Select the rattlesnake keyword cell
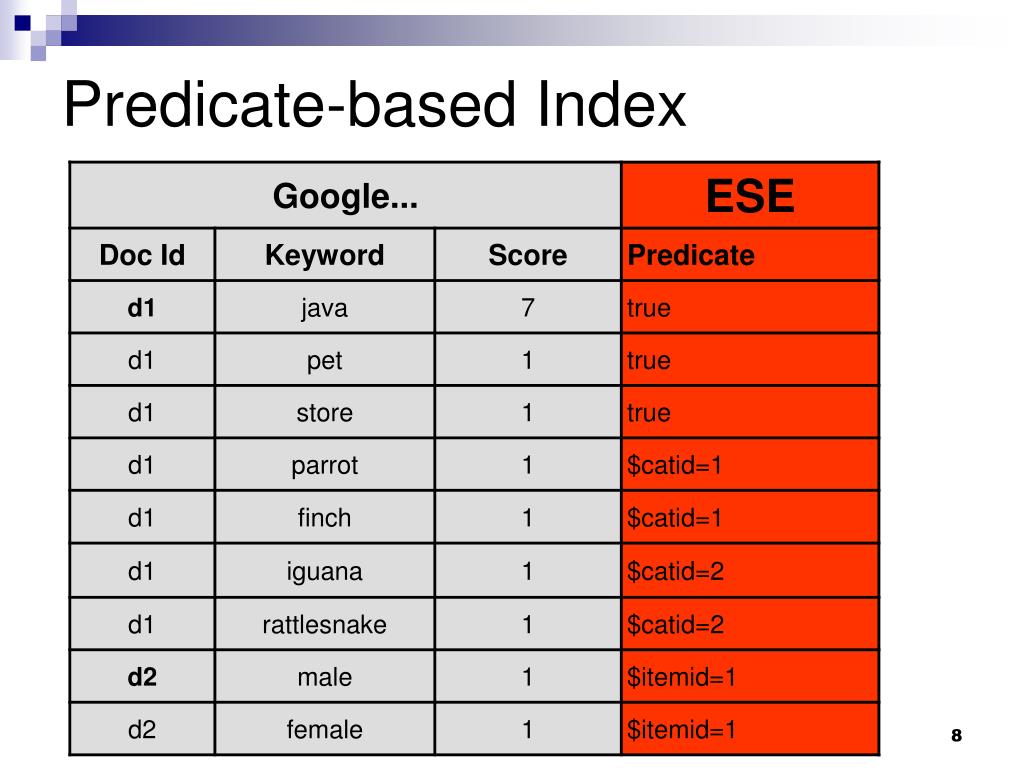The height and width of the screenshot is (768, 1024). 325,624
